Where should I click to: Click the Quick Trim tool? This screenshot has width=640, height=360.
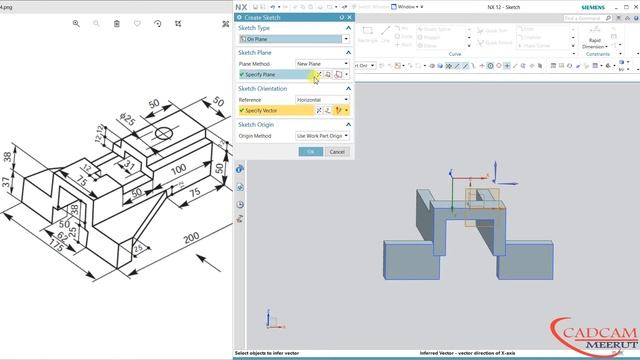tap(492, 31)
